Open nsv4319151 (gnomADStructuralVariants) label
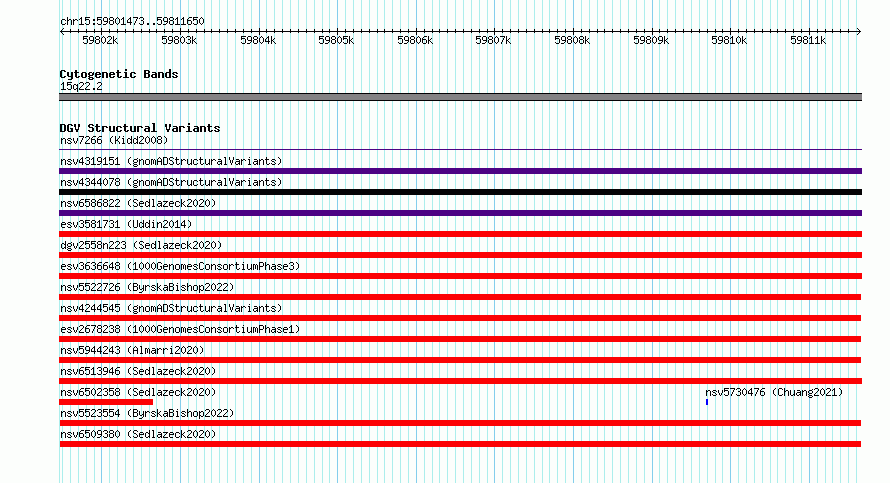The image size is (890, 483). tap(171, 161)
